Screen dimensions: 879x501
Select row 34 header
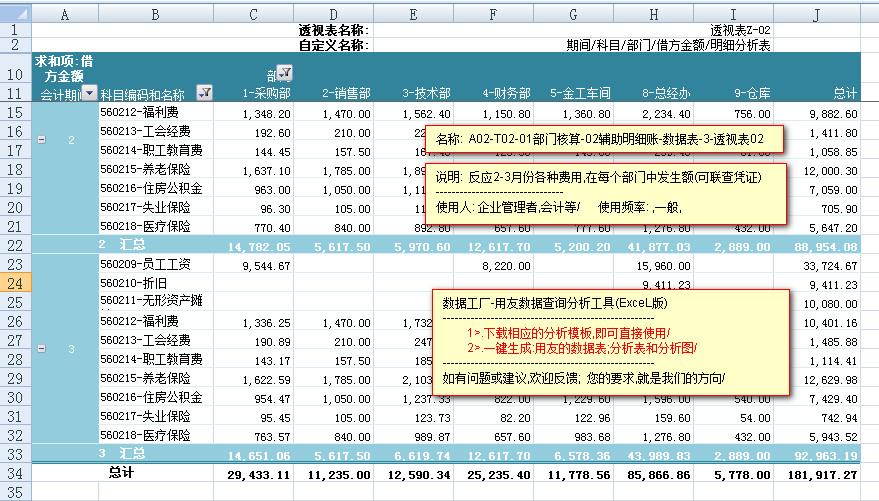(x=15, y=473)
